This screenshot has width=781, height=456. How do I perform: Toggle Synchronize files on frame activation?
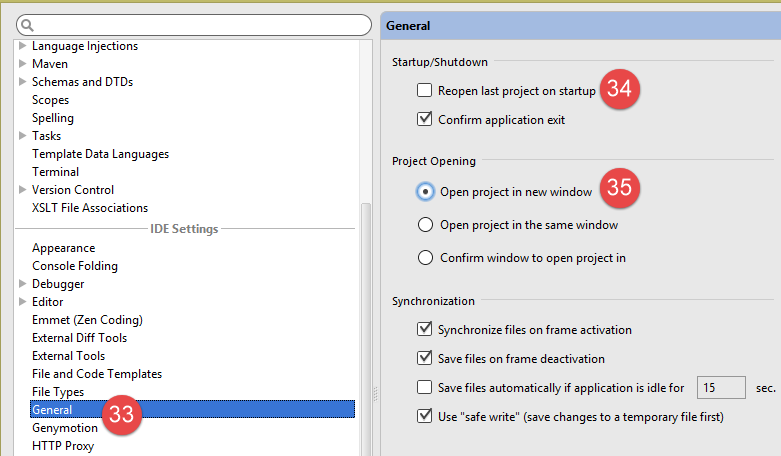pyautogui.click(x=426, y=330)
